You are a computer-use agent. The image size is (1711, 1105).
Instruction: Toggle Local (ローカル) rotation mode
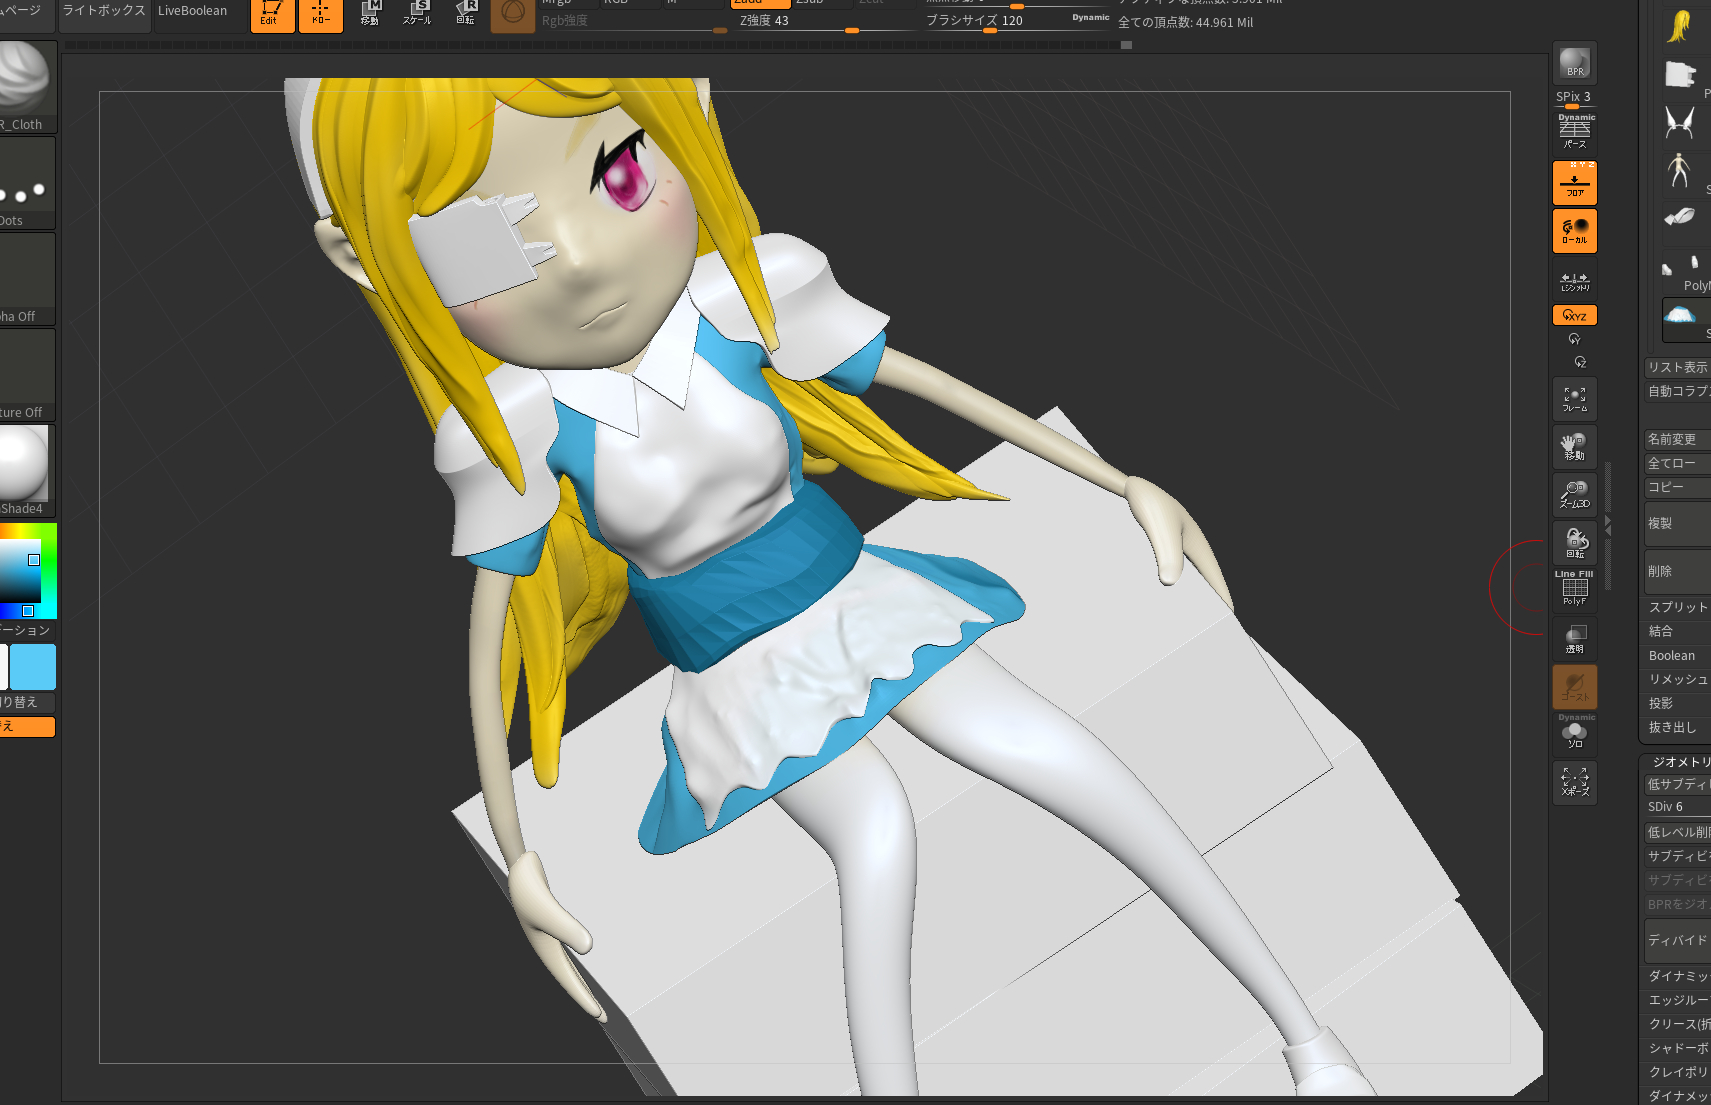coord(1575,231)
